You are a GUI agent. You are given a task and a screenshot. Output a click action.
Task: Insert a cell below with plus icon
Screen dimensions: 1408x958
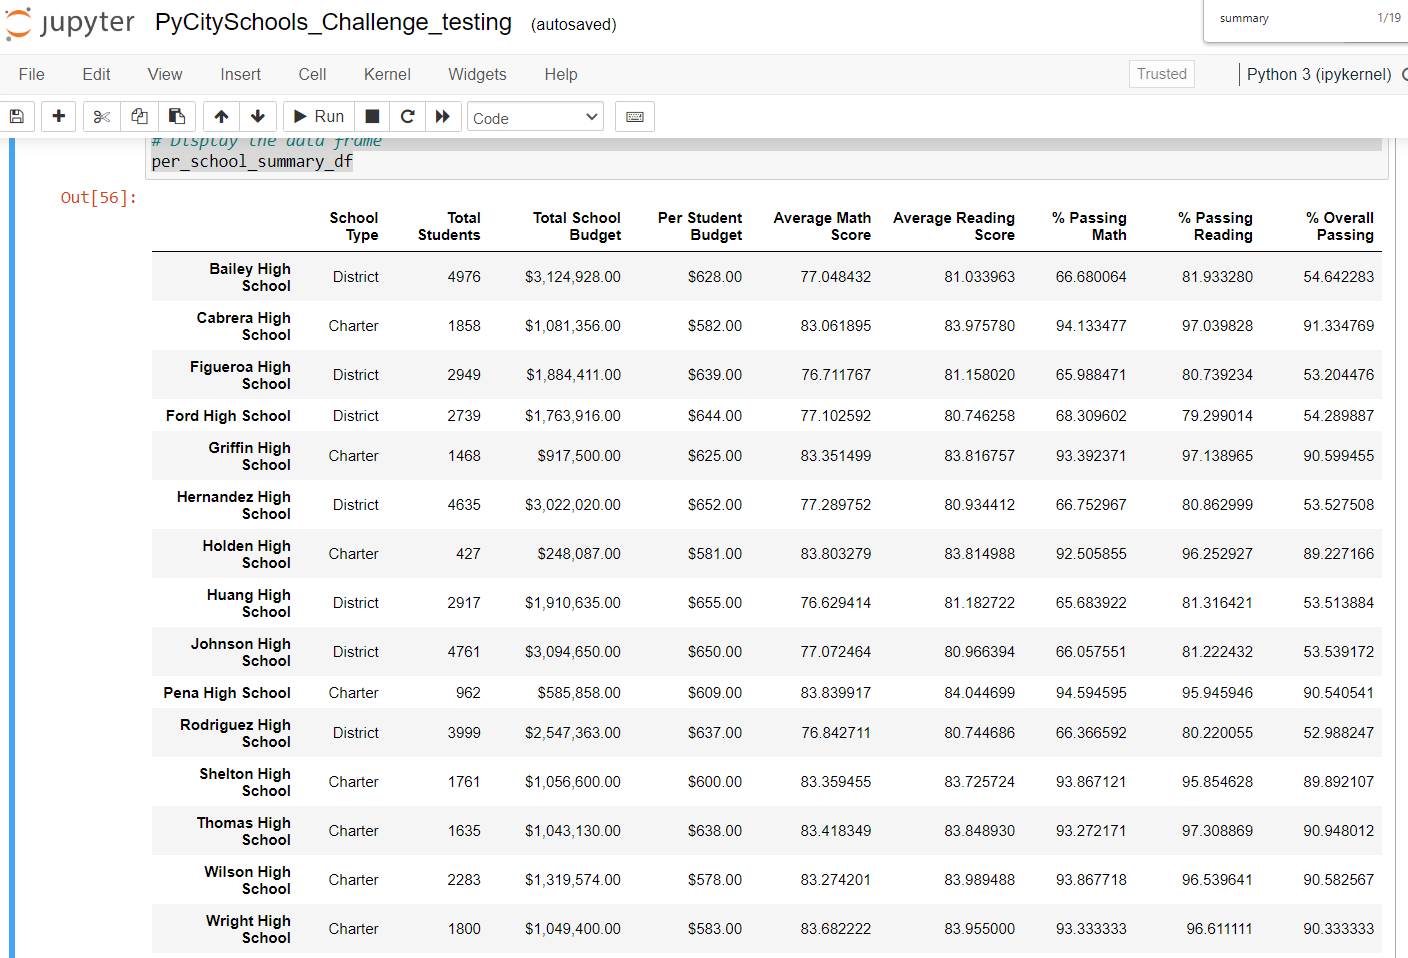(59, 117)
